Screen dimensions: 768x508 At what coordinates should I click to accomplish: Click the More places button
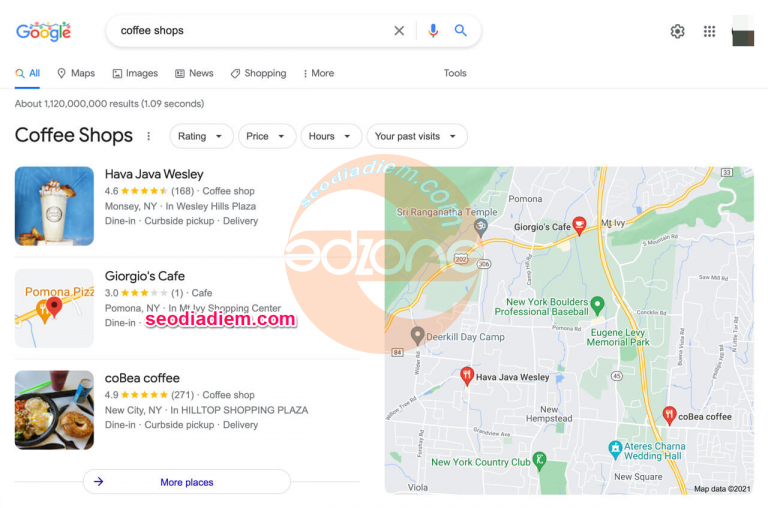186,482
